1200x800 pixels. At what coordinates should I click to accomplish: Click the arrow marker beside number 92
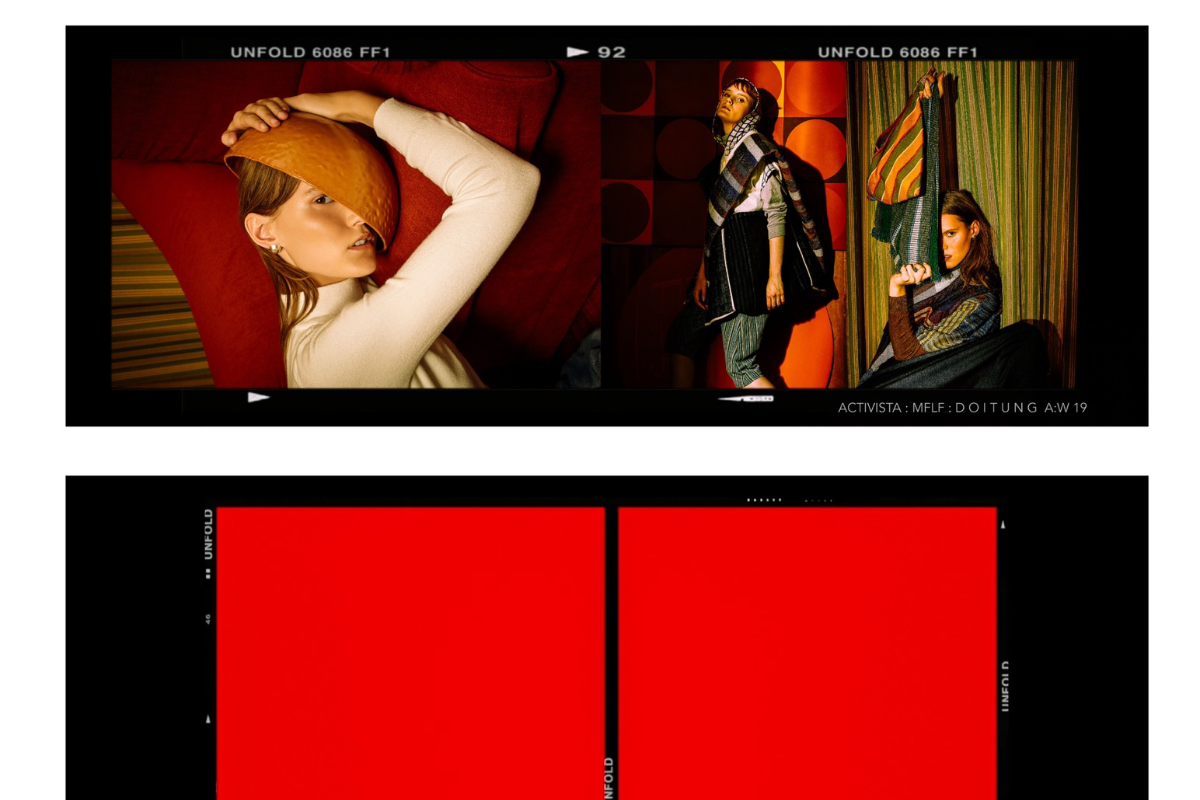coord(577,52)
